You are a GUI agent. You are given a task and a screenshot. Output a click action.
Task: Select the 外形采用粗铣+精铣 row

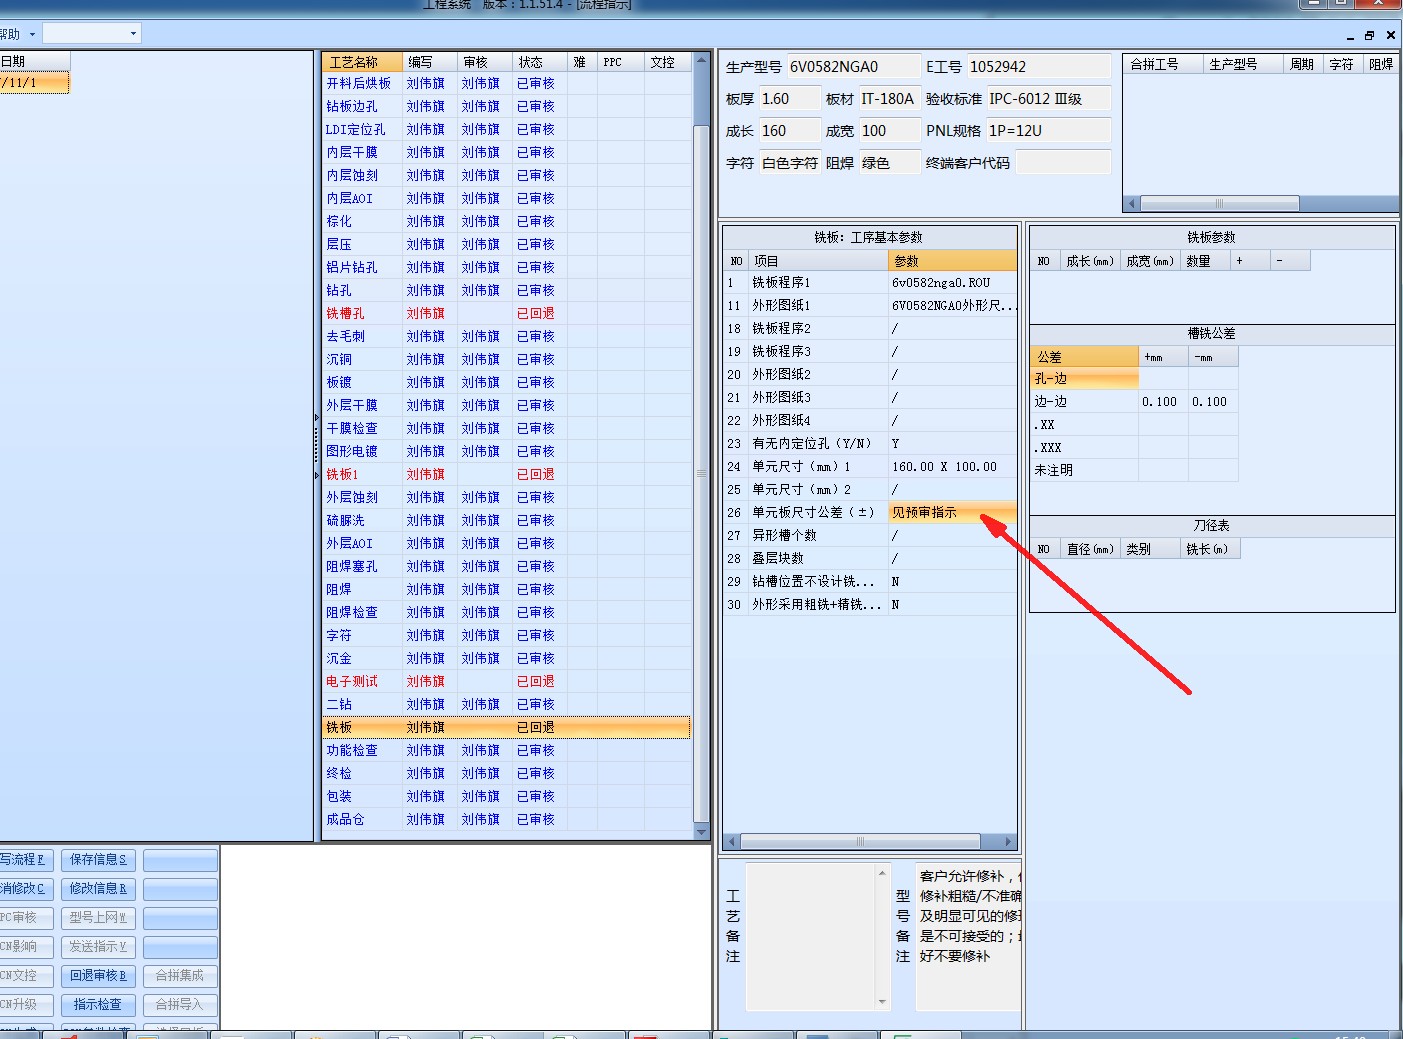point(870,605)
